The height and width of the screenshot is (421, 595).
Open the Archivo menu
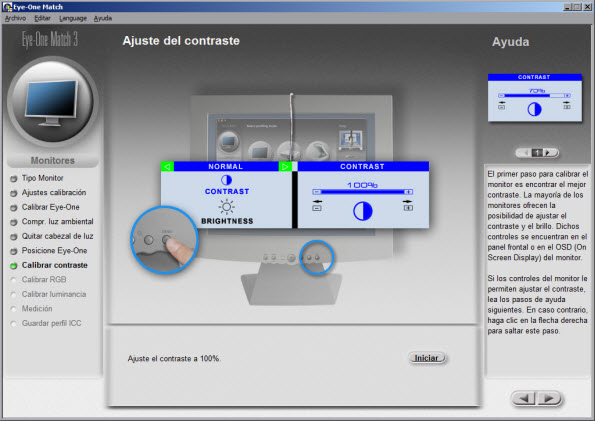point(15,18)
